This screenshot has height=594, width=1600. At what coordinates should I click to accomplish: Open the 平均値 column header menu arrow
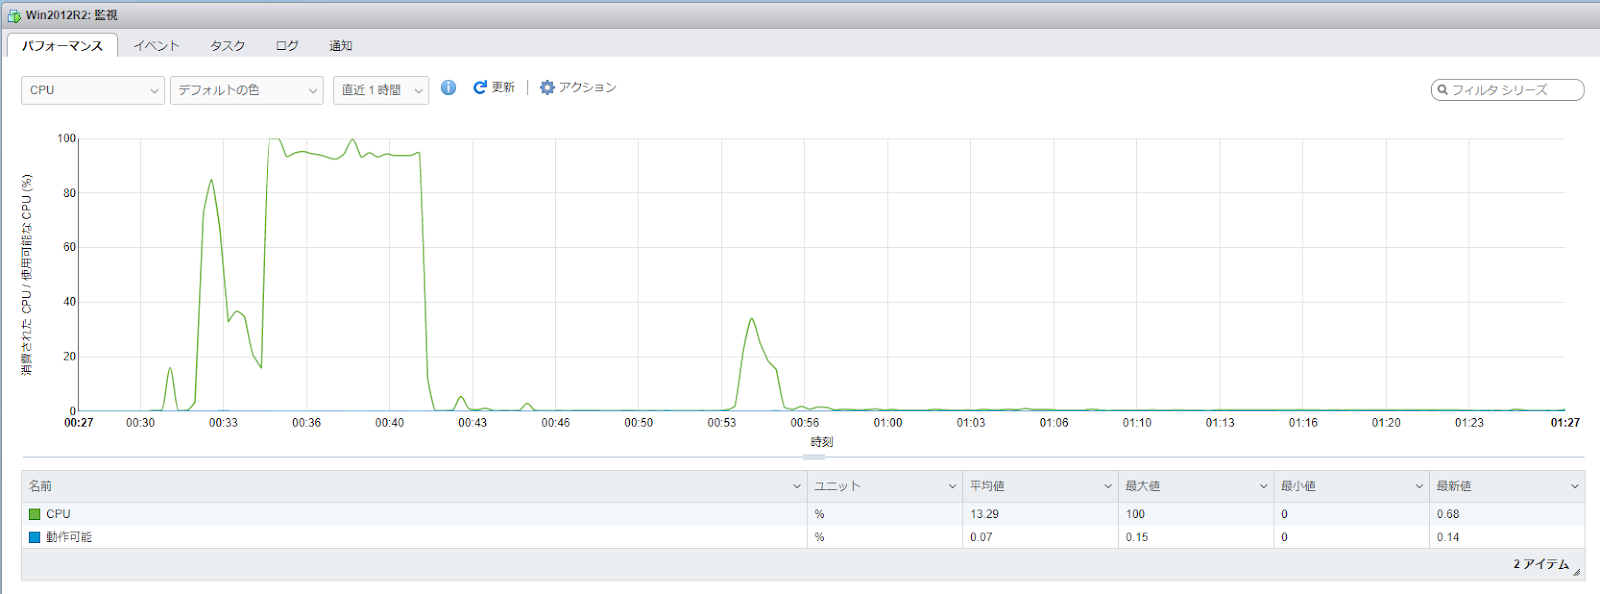coord(1108,487)
